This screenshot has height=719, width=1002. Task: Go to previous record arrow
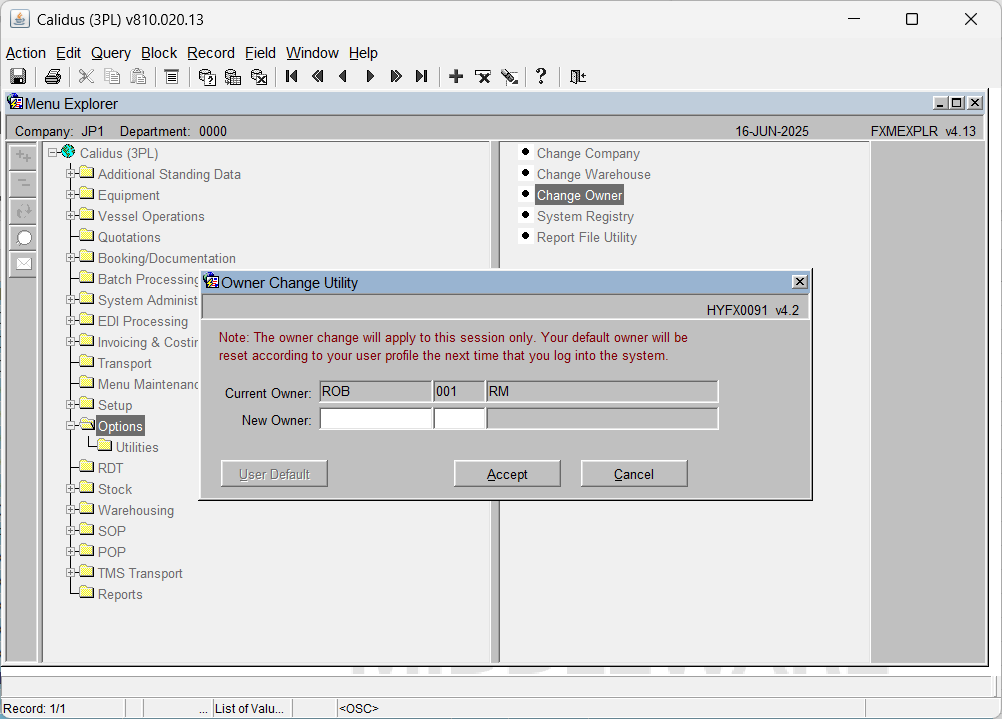click(x=343, y=77)
